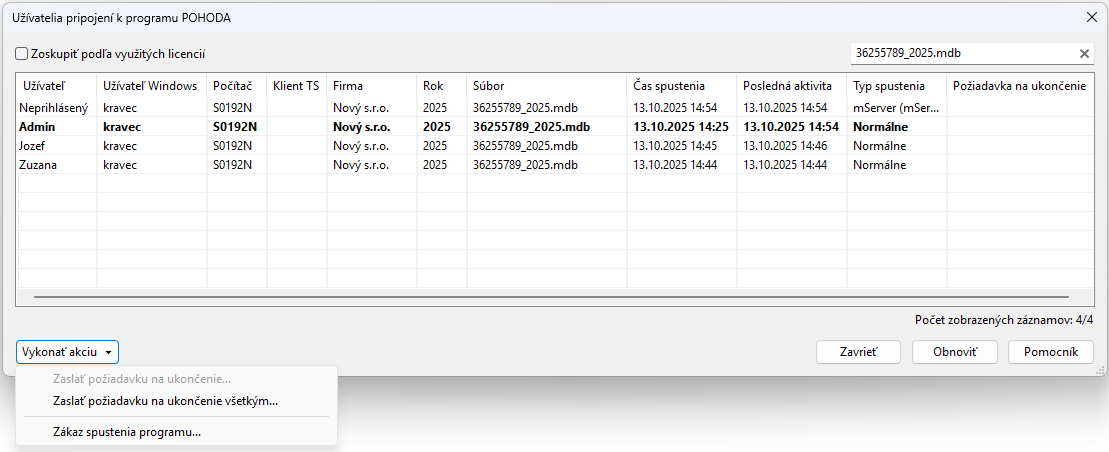Click the search field containing 36255789_2025.mdb

[x=960, y=54]
